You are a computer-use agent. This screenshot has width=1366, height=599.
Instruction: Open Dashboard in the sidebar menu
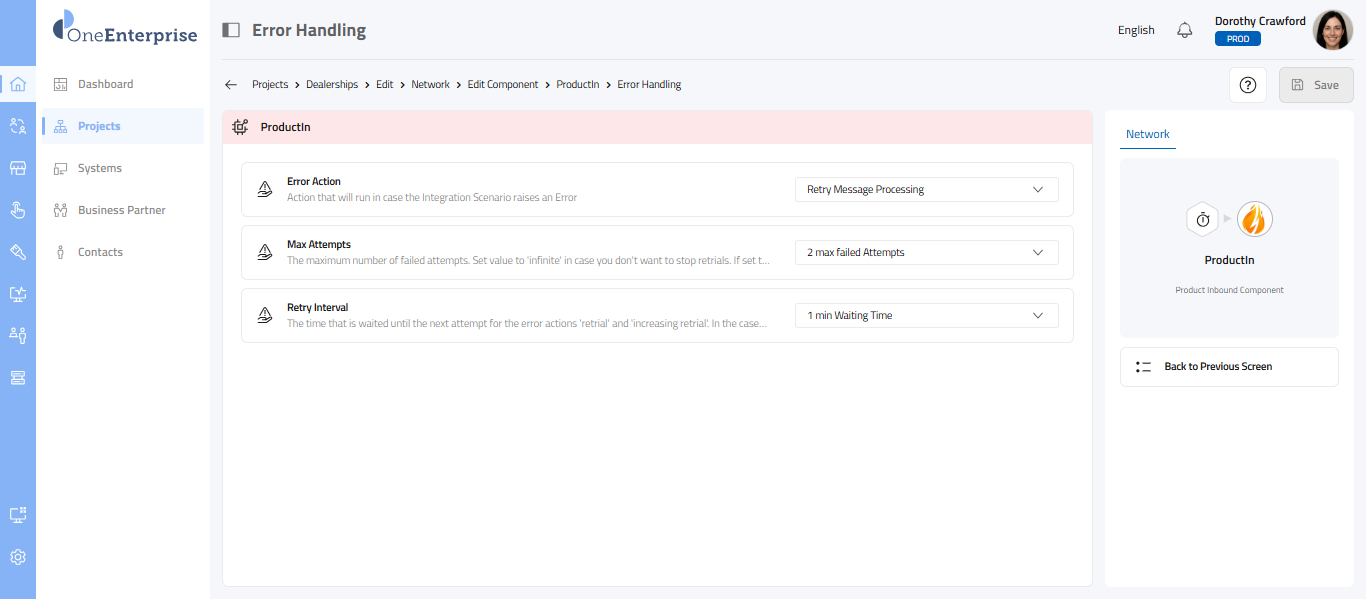point(105,84)
